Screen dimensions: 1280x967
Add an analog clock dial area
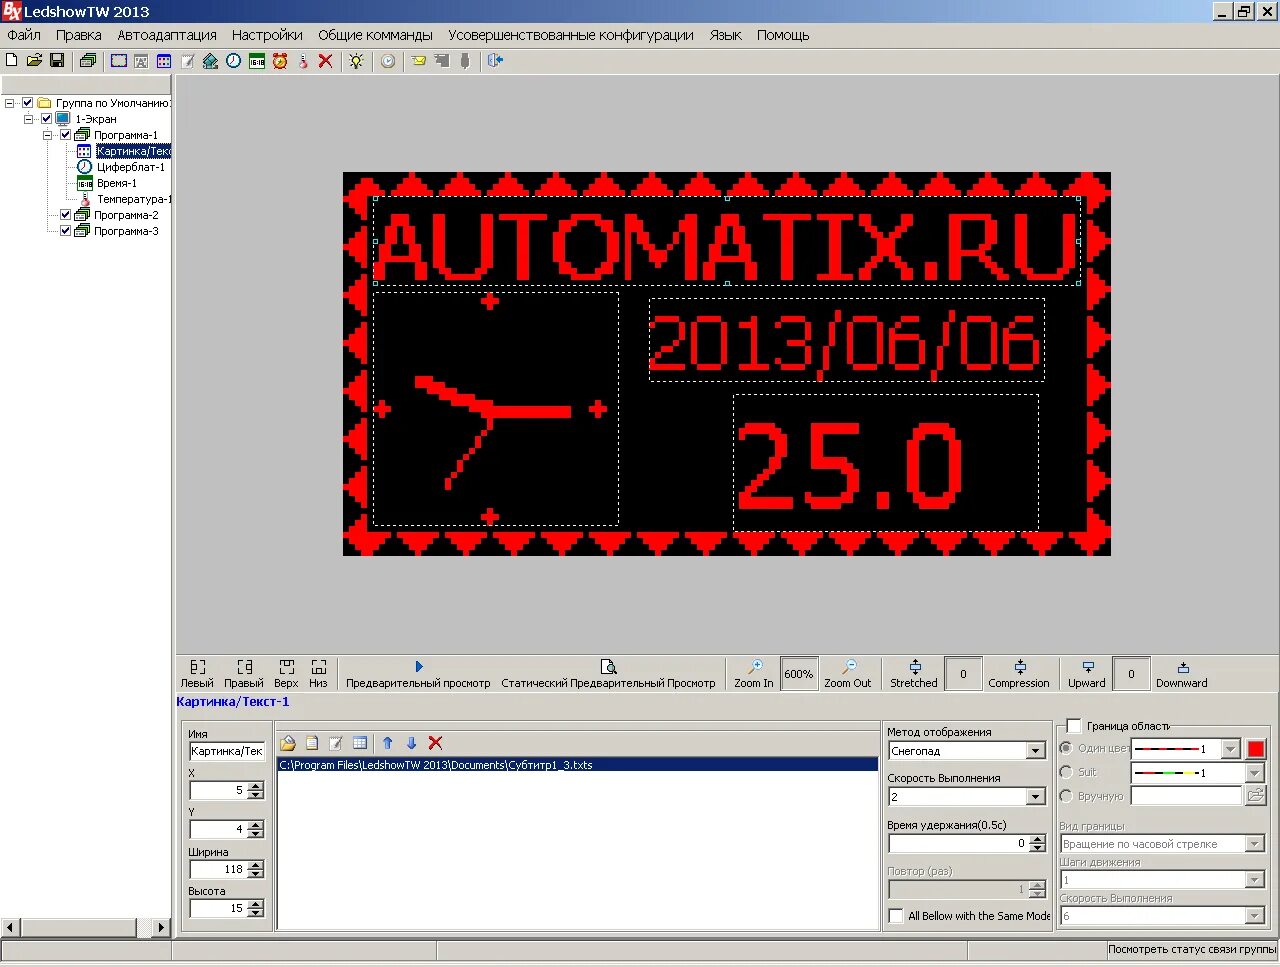click(x=233, y=61)
